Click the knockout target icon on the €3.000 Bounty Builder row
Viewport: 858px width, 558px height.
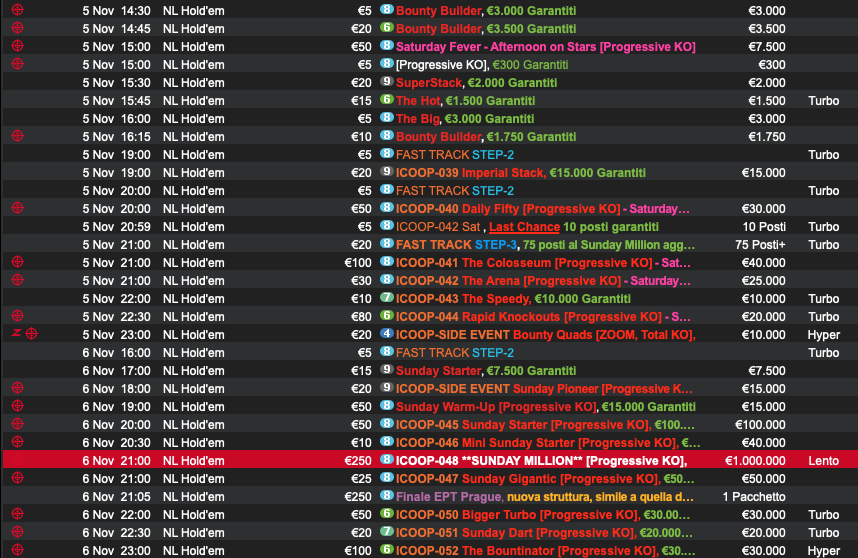click(18, 10)
